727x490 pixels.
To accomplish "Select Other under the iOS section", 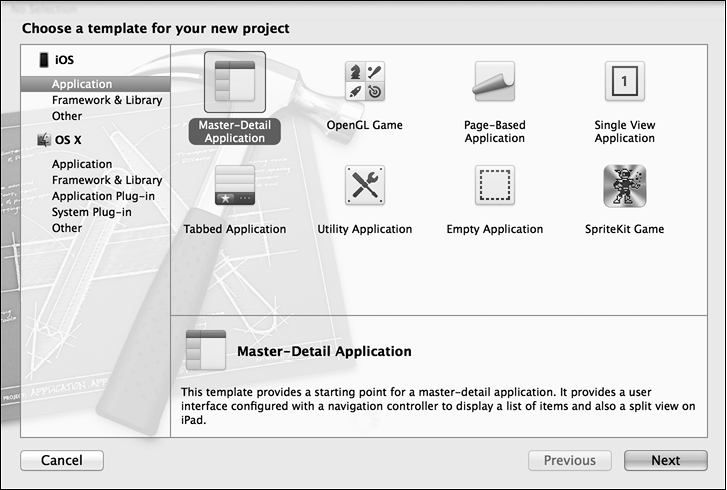I will (x=67, y=116).
